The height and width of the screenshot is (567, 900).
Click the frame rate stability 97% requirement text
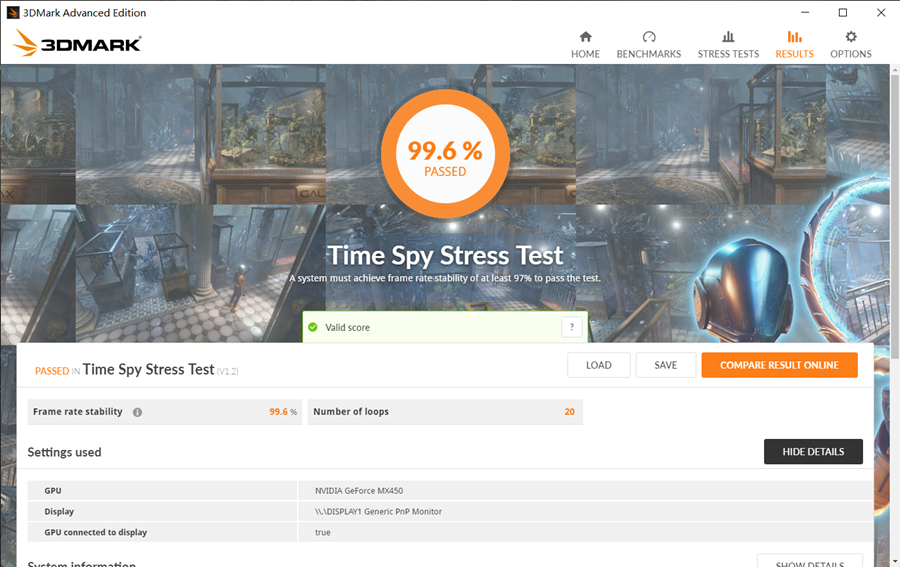point(445,278)
